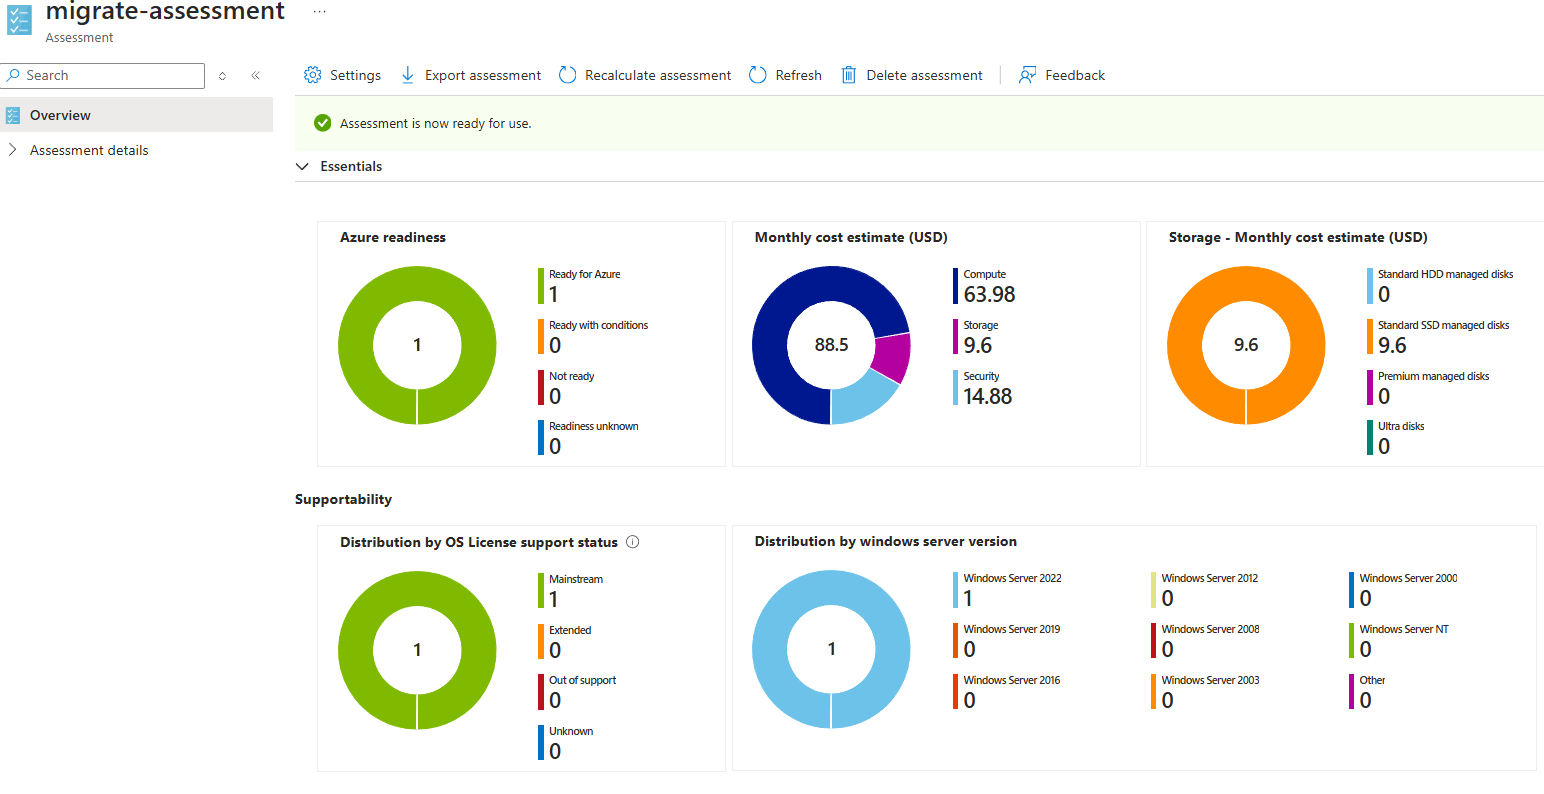
Task: Export assessment via toolbar button
Action: (x=471, y=75)
